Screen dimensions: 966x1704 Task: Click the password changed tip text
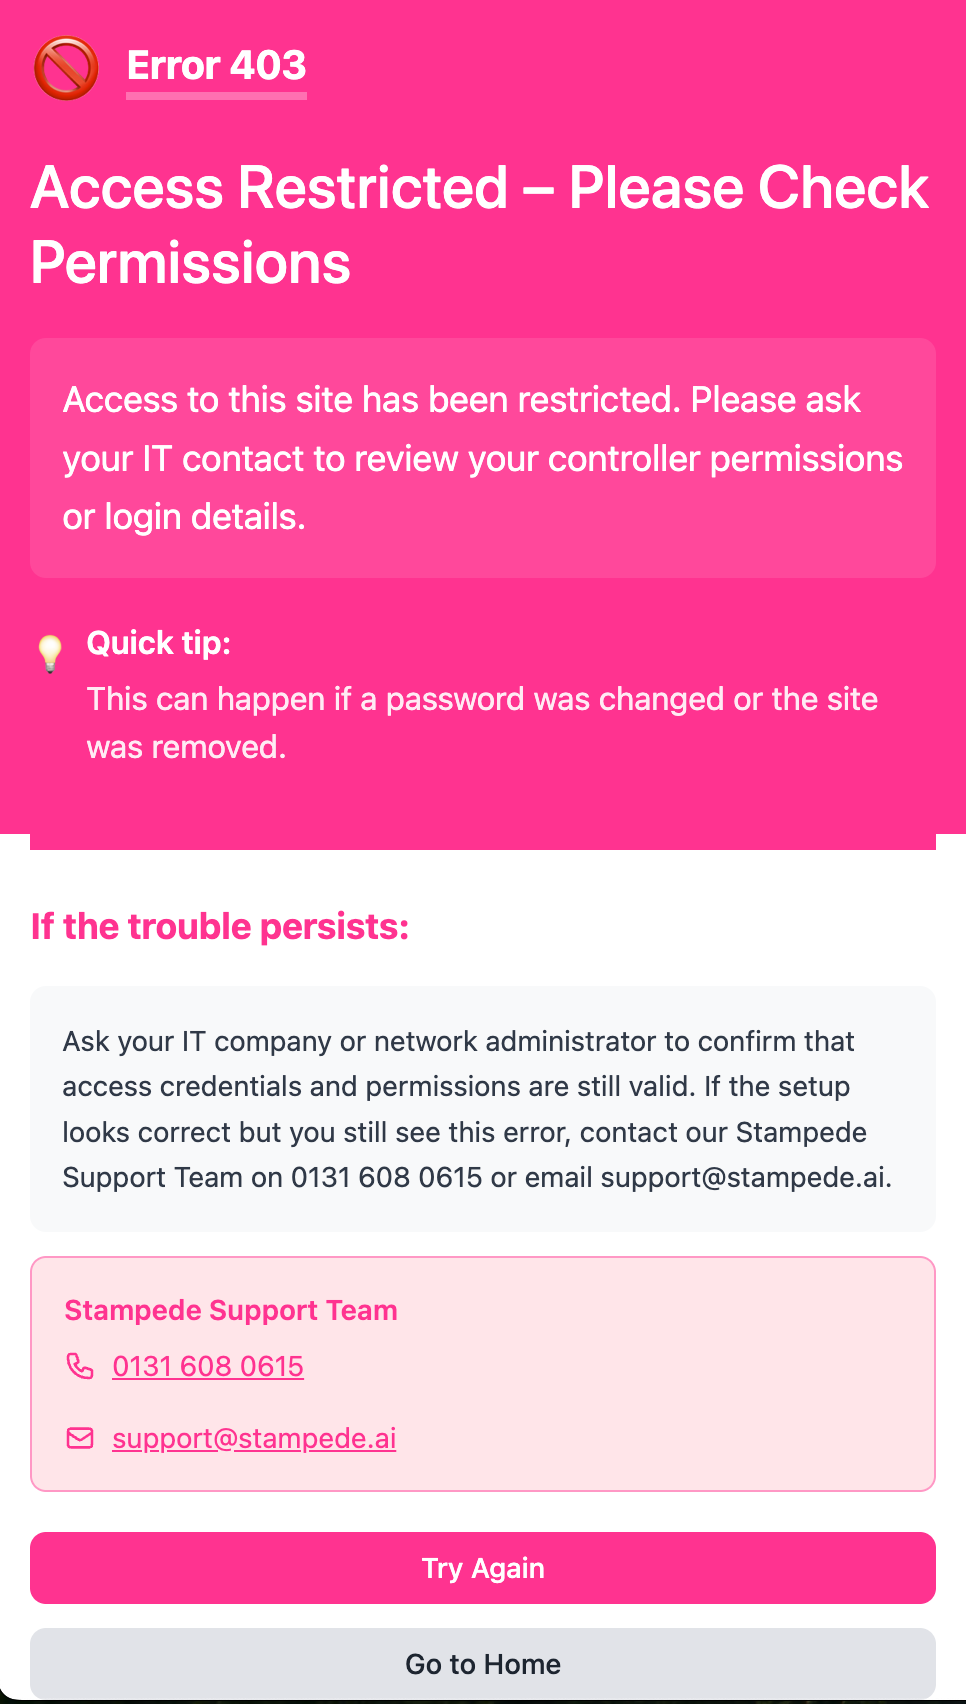coord(482,722)
